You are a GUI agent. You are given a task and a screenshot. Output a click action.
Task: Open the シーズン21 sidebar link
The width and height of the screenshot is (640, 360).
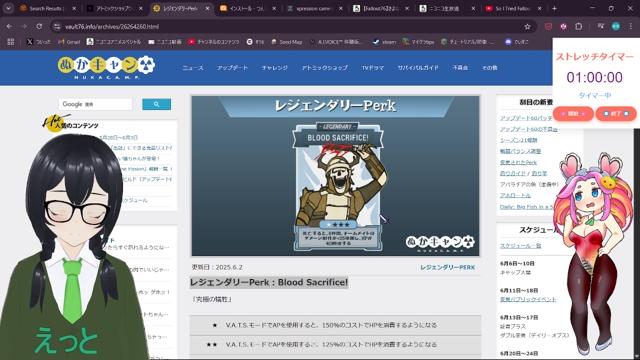tap(518, 140)
